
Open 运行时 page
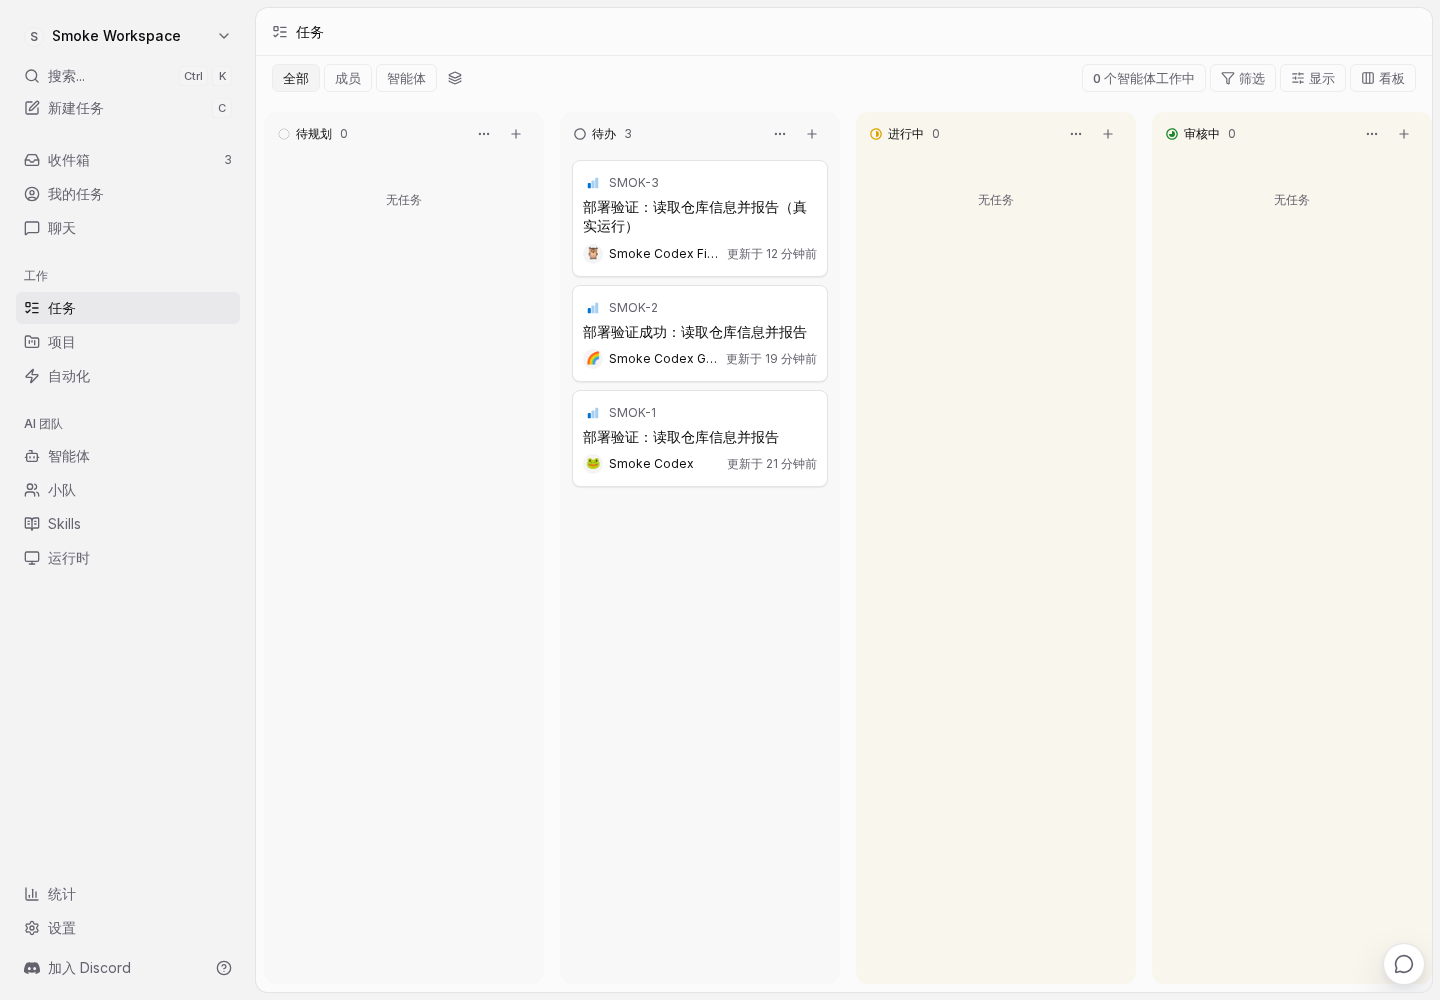pos(128,558)
